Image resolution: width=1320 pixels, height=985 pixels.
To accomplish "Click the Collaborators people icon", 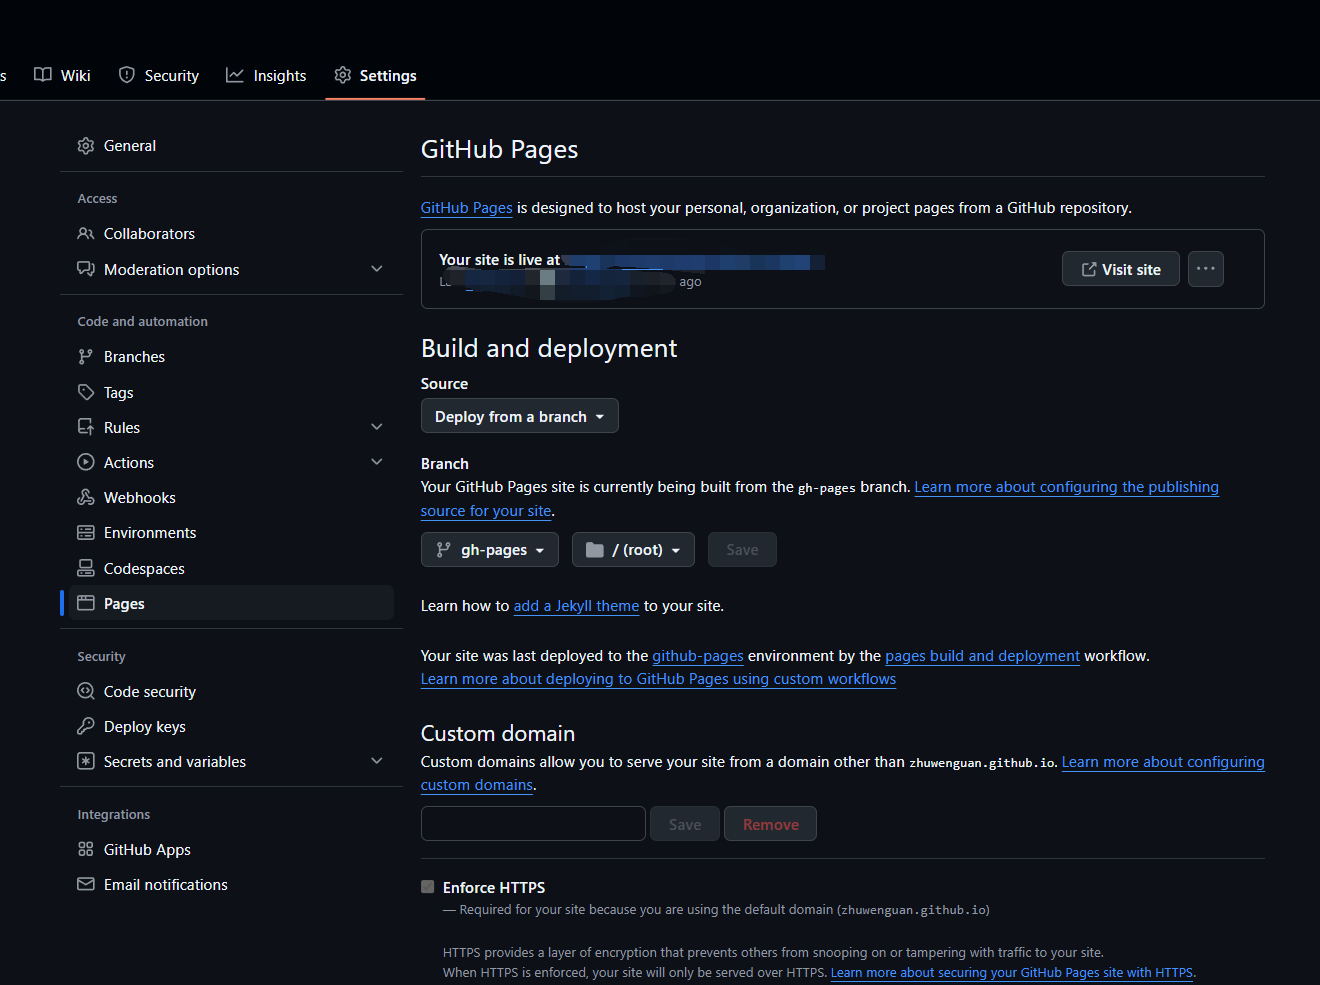I will 86,234.
